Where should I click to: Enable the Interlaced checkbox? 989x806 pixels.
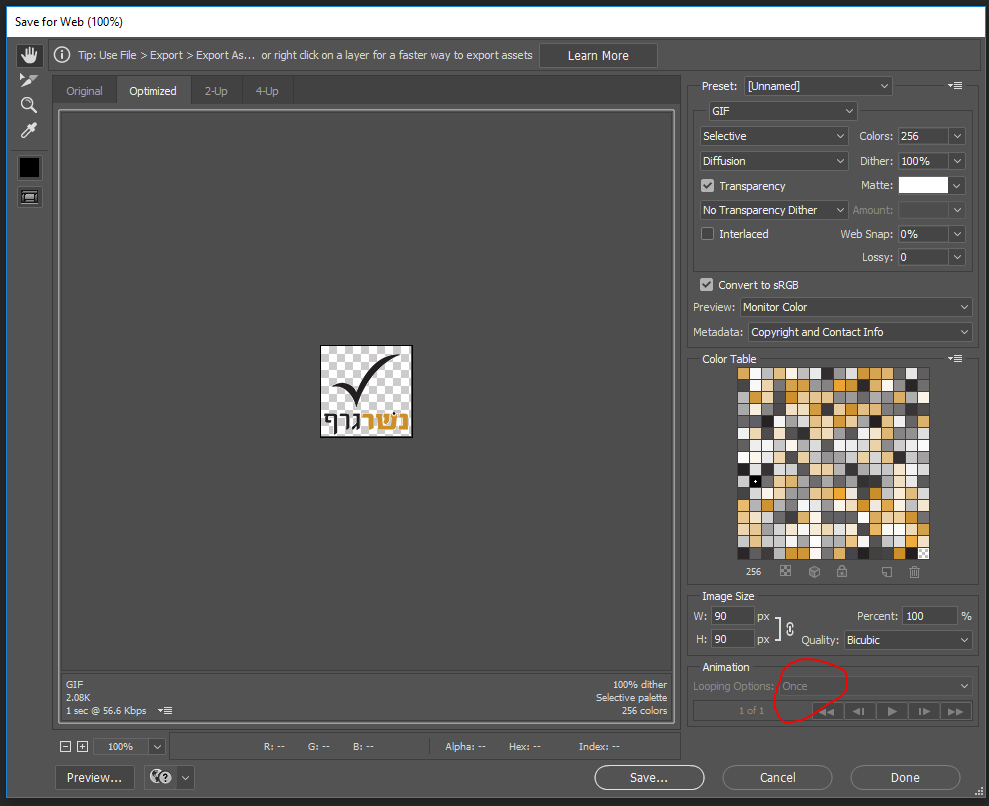coord(707,233)
